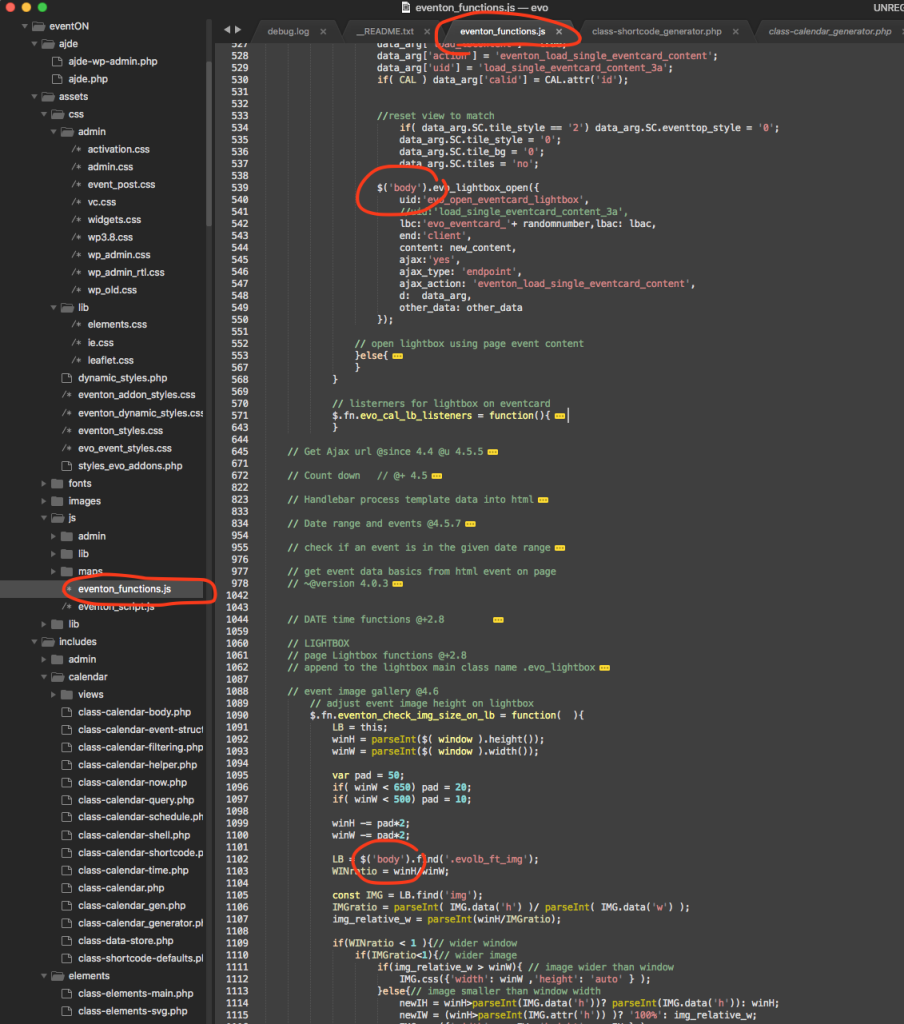This screenshot has height=1024, width=904.
Task: Unfold the check date range section marker
Action: coord(560,548)
